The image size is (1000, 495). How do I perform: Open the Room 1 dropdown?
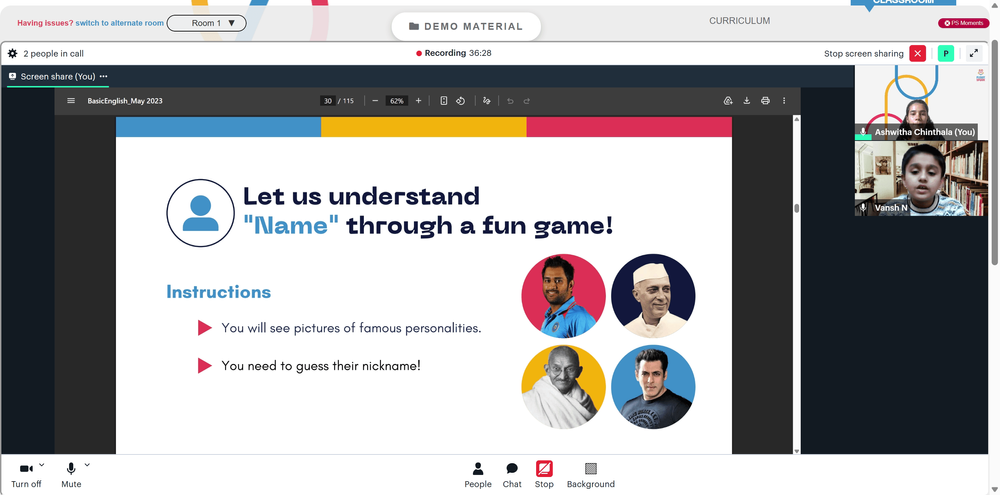206,23
